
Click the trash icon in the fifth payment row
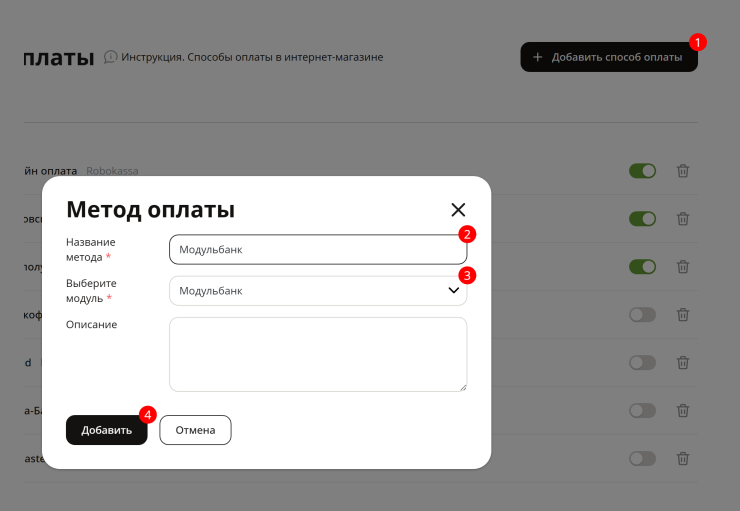(683, 362)
